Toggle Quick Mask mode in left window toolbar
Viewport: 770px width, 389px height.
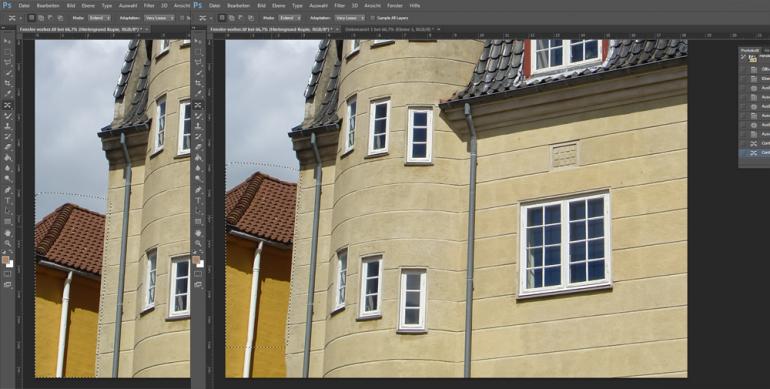coord(8,274)
